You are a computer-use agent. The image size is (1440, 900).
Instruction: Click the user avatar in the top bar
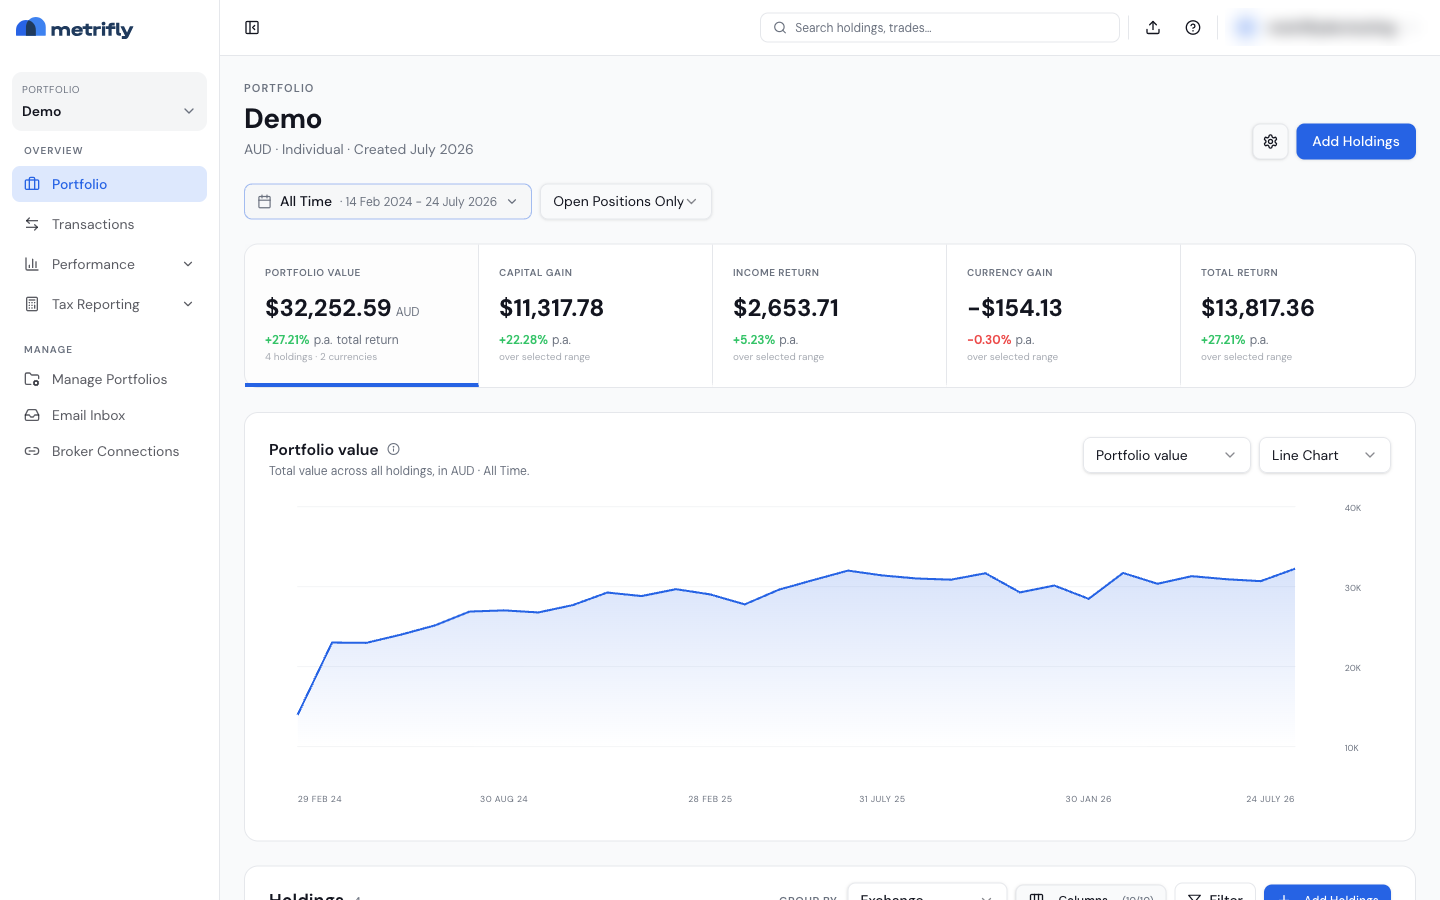point(1246,28)
